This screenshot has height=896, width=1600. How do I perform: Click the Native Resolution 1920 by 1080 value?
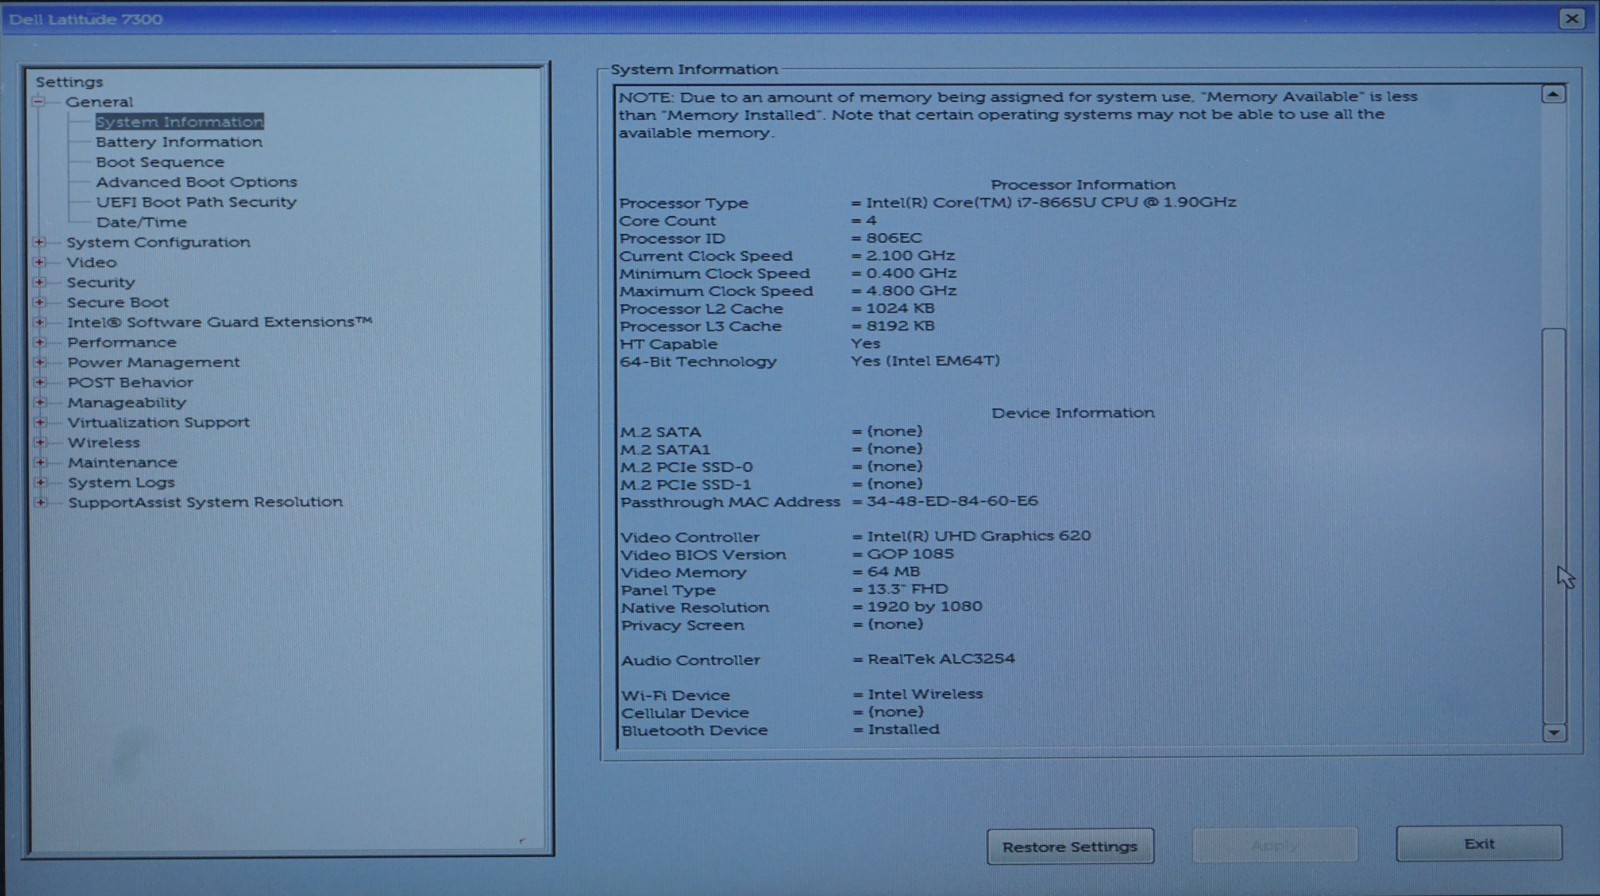point(925,606)
